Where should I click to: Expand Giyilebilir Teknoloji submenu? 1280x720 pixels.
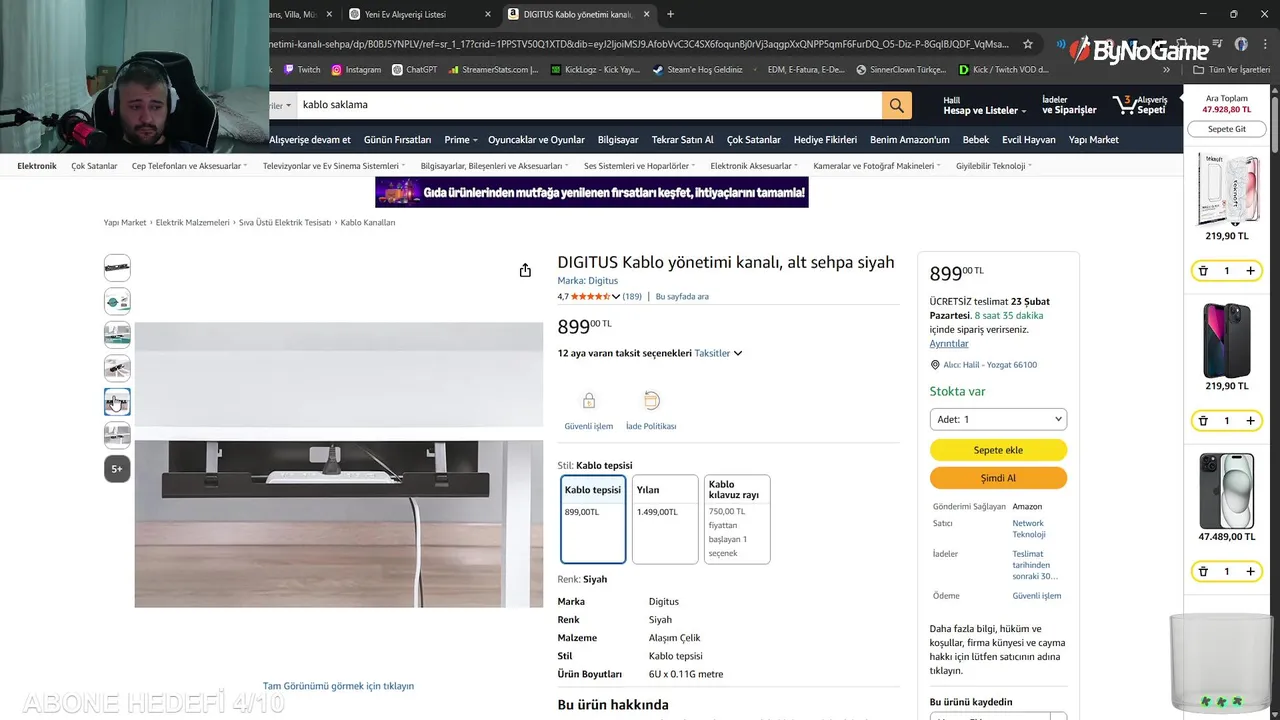coord(993,166)
